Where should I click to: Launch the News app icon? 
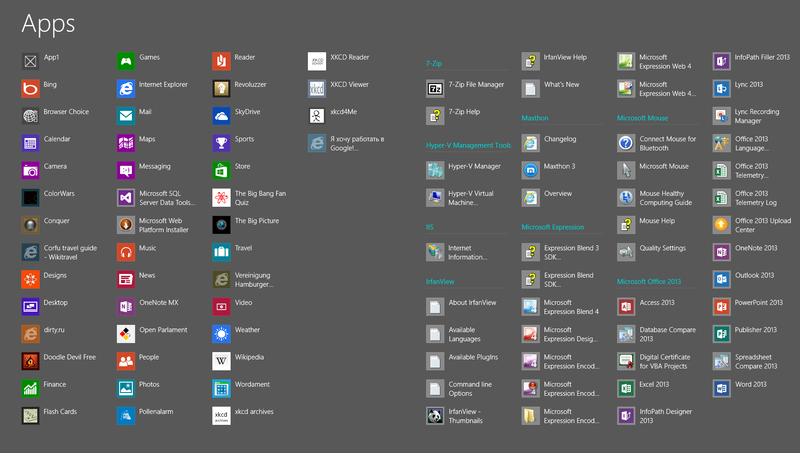(126, 280)
